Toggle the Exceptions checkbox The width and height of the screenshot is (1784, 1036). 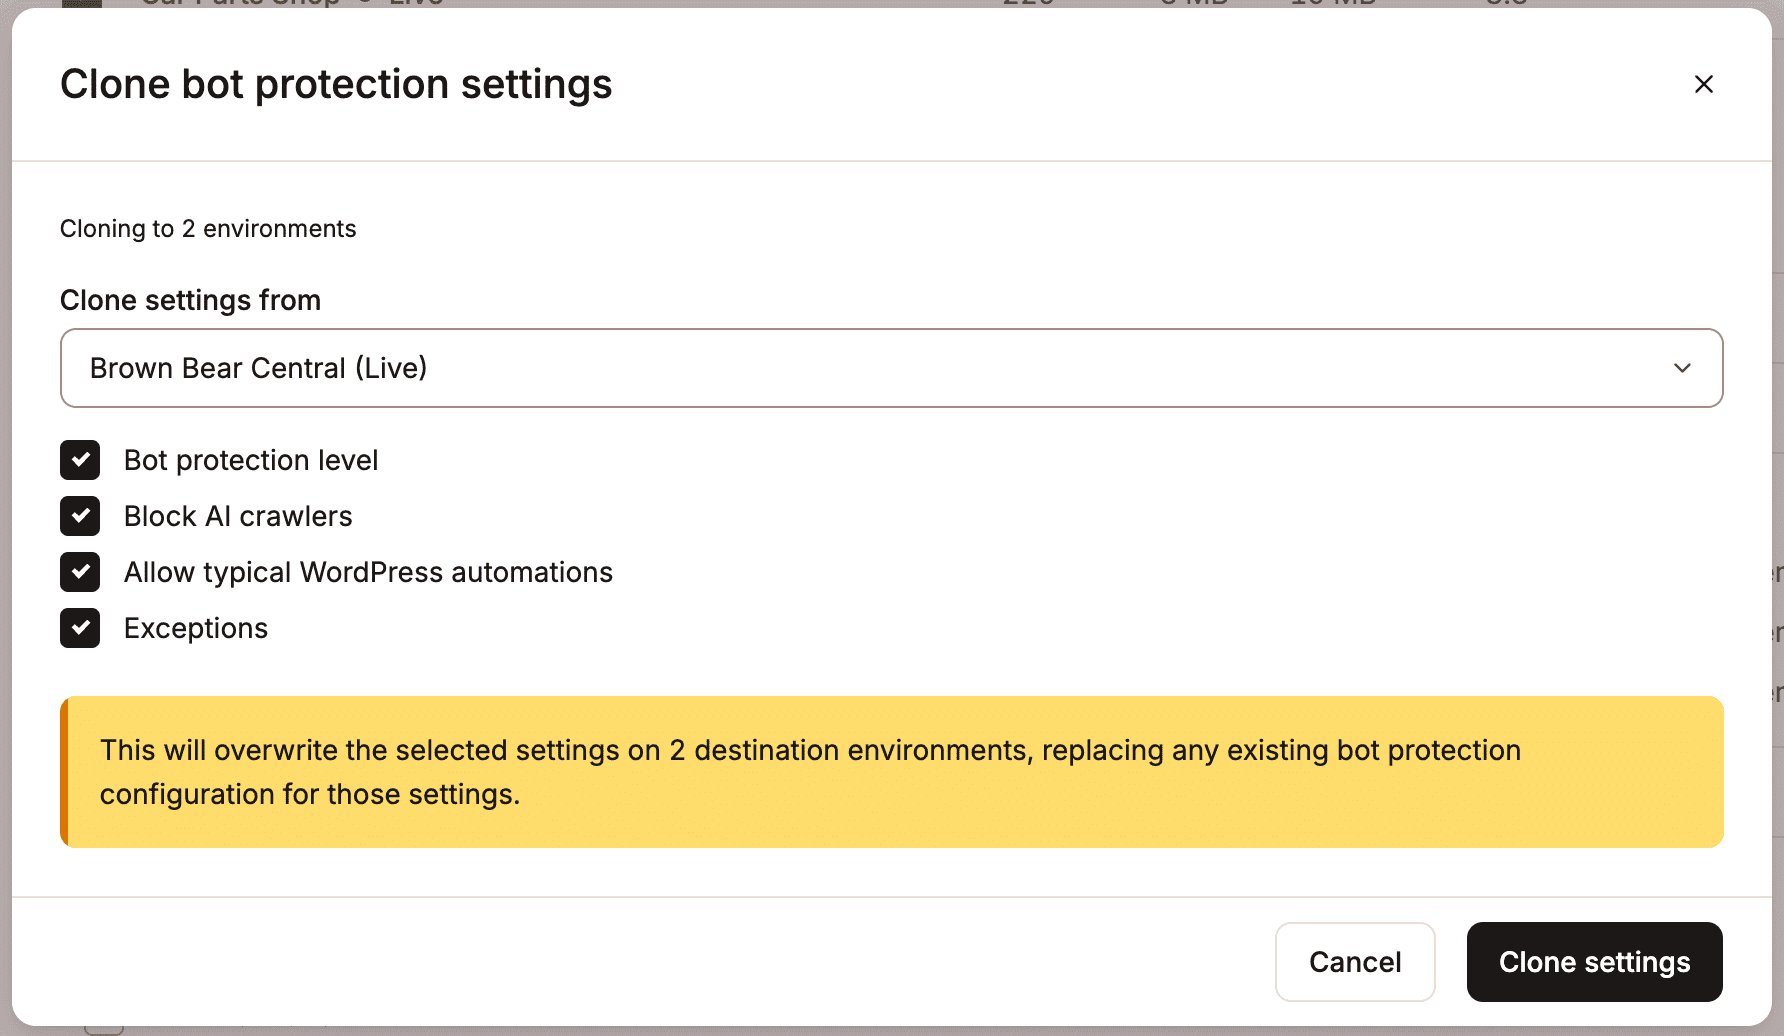pos(80,628)
